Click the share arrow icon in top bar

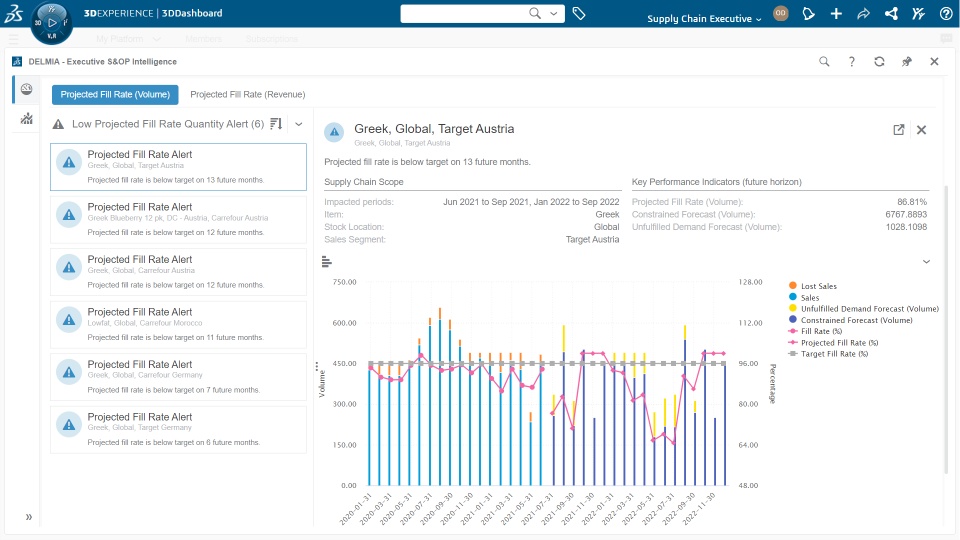point(863,13)
